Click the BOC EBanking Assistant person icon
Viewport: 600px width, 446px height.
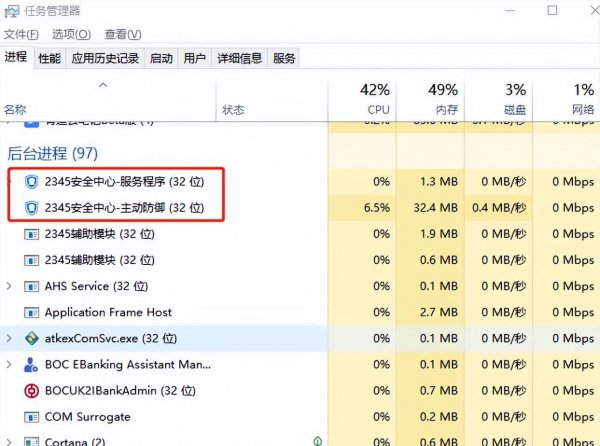point(31,365)
